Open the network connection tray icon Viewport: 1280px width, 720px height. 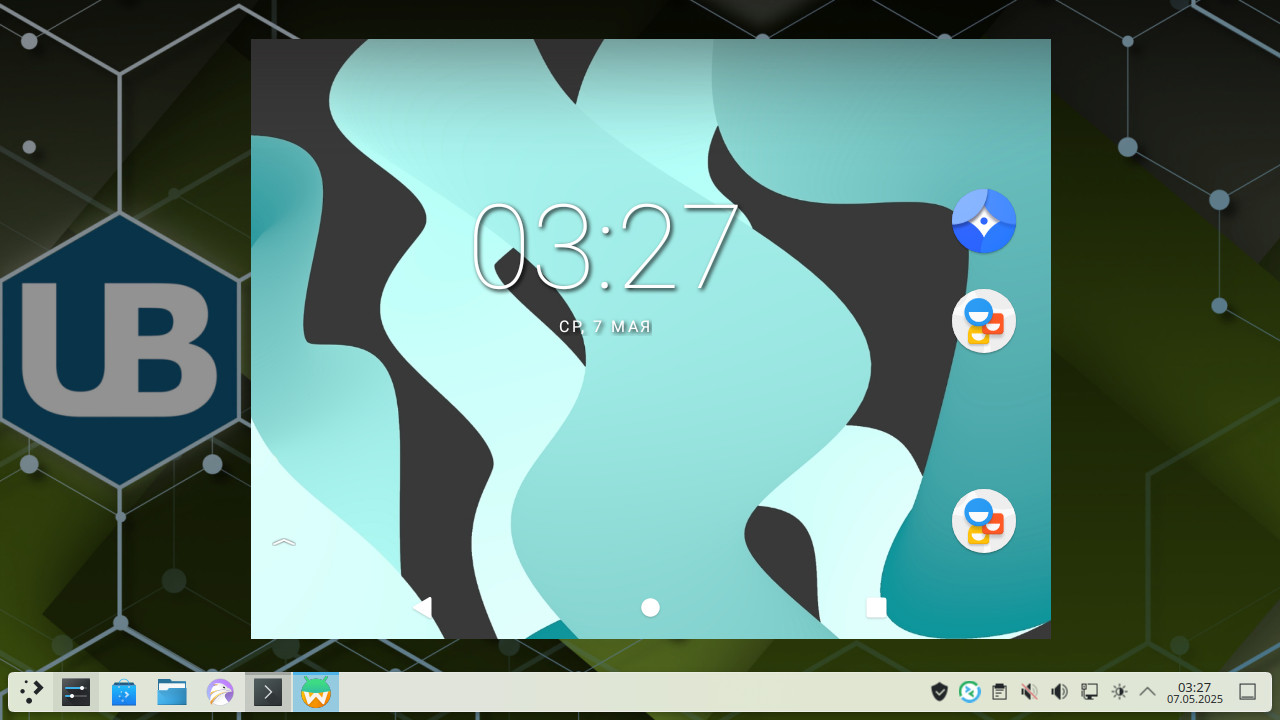(1090, 691)
